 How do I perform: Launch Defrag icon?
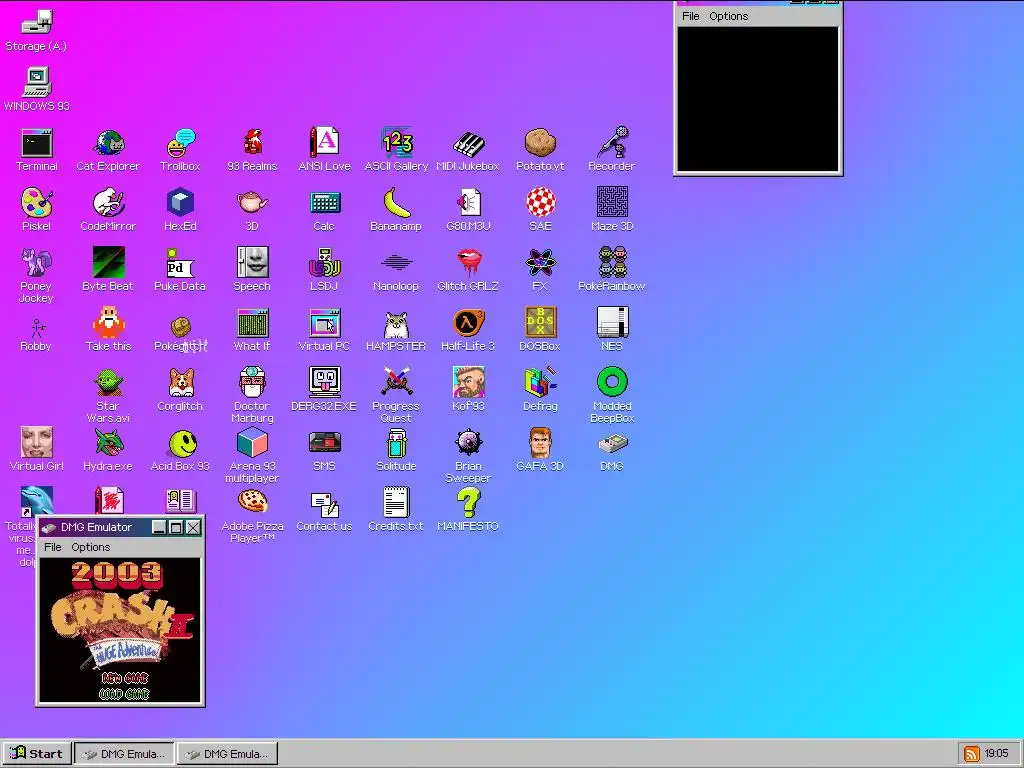pyautogui.click(x=540, y=391)
